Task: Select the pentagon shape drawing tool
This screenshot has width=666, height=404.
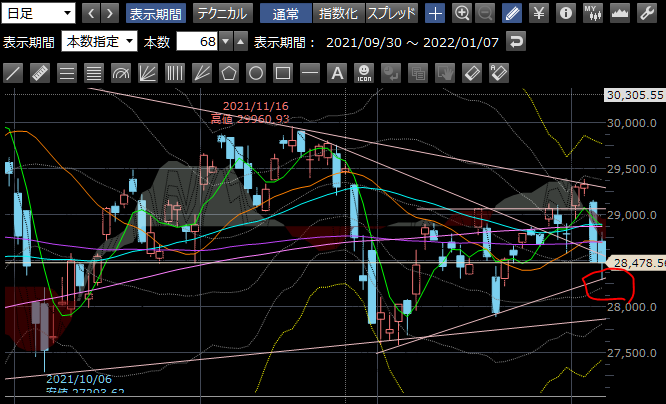Action: pos(229,73)
